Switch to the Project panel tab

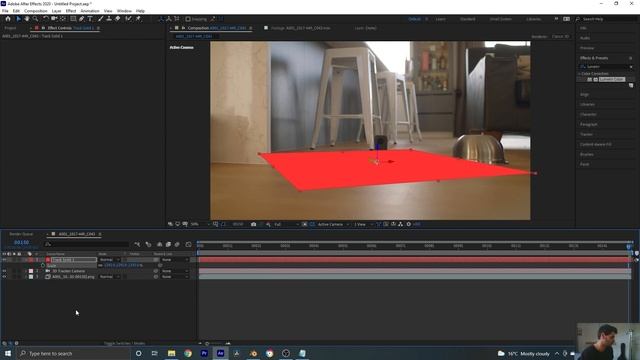point(10,28)
